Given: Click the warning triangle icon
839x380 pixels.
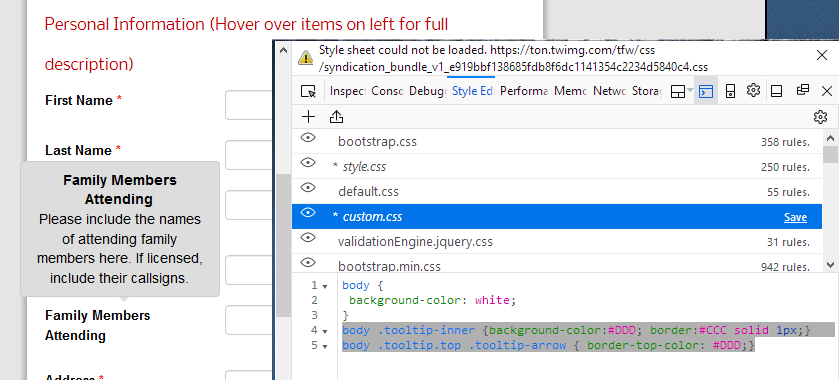Looking at the screenshot, I should [306, 57].
